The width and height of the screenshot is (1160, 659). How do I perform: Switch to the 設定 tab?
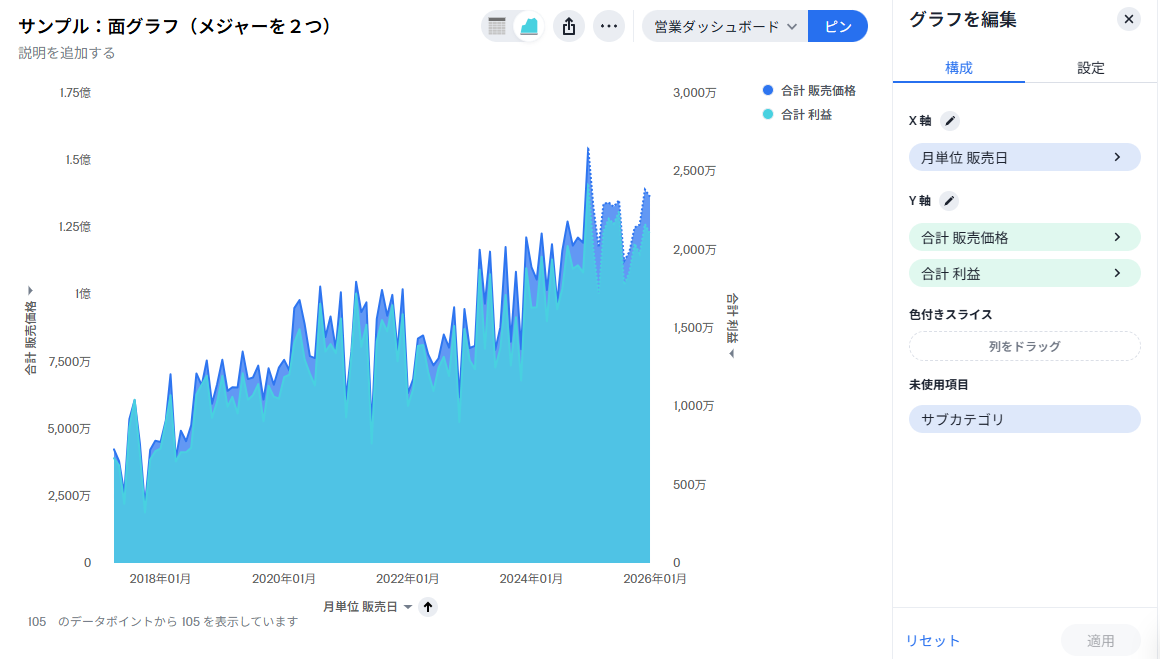(x=1090, y=68)
